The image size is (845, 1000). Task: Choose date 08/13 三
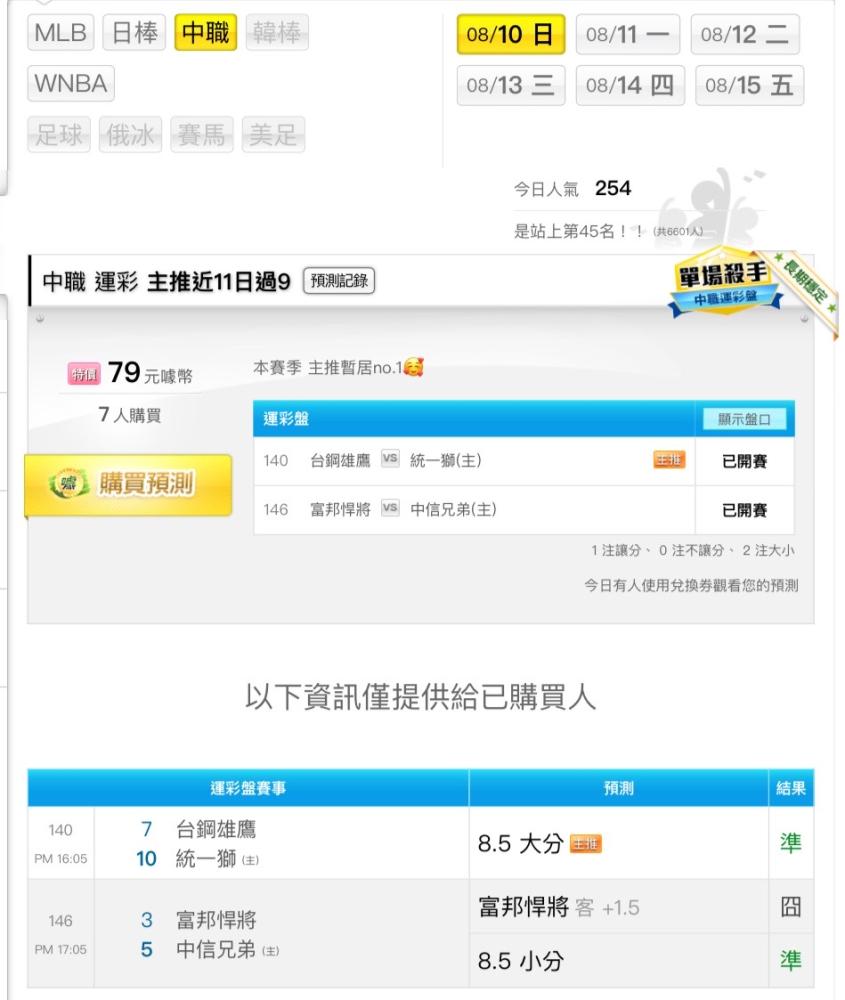pyautogui.click(x=511, y=85)
